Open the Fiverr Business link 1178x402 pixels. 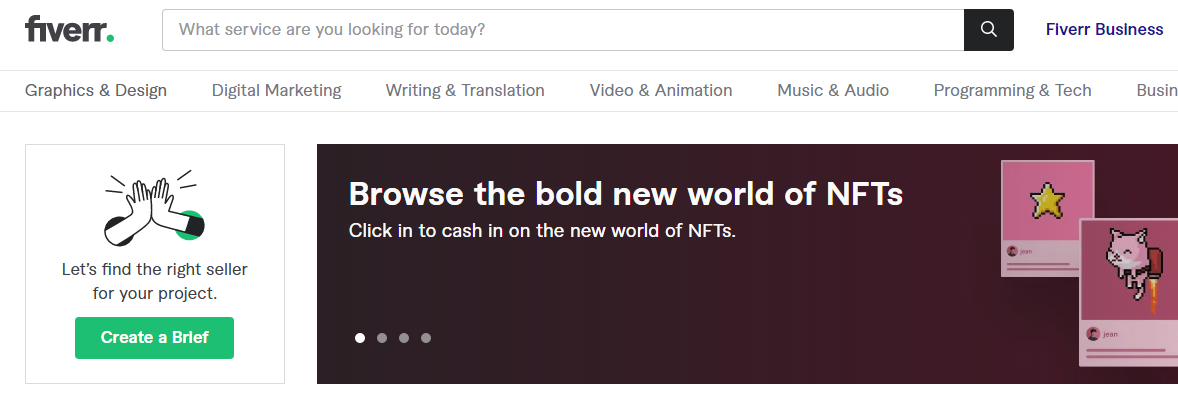coord(1104,29)
